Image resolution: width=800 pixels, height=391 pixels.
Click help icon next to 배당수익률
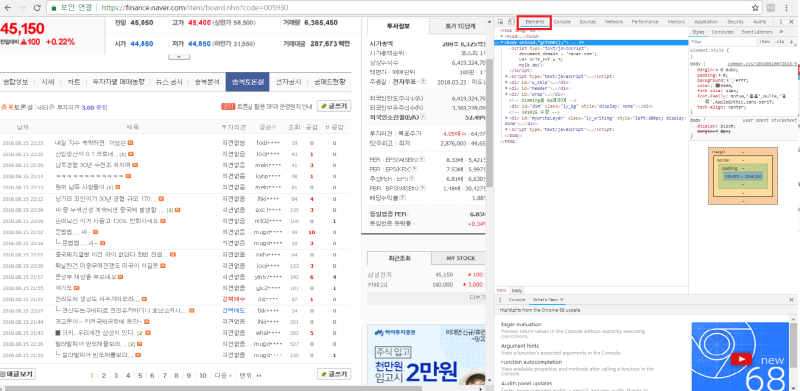(403, 197)
